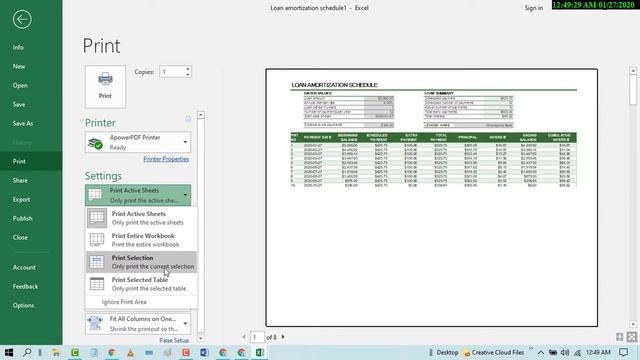Open Desktop toolbar in the taskbar
Viewport: 640px width, 360px height.
[x=447, y=352]
